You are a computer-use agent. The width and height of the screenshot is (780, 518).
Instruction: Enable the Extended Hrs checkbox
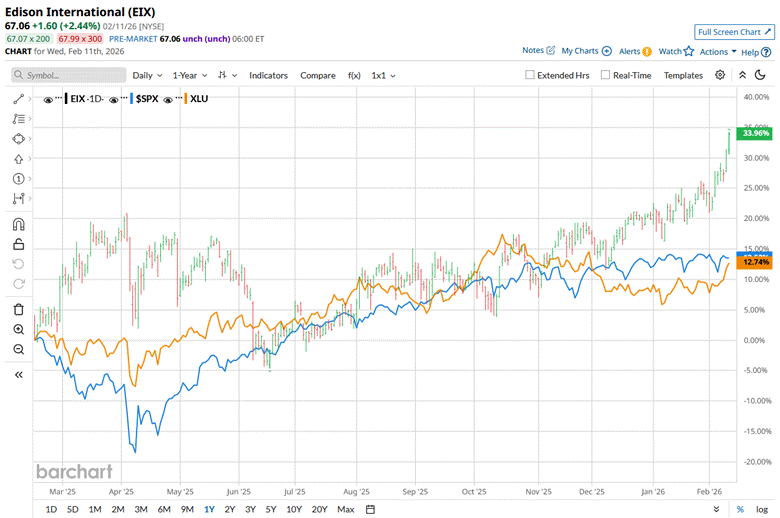tap(531, 75)
